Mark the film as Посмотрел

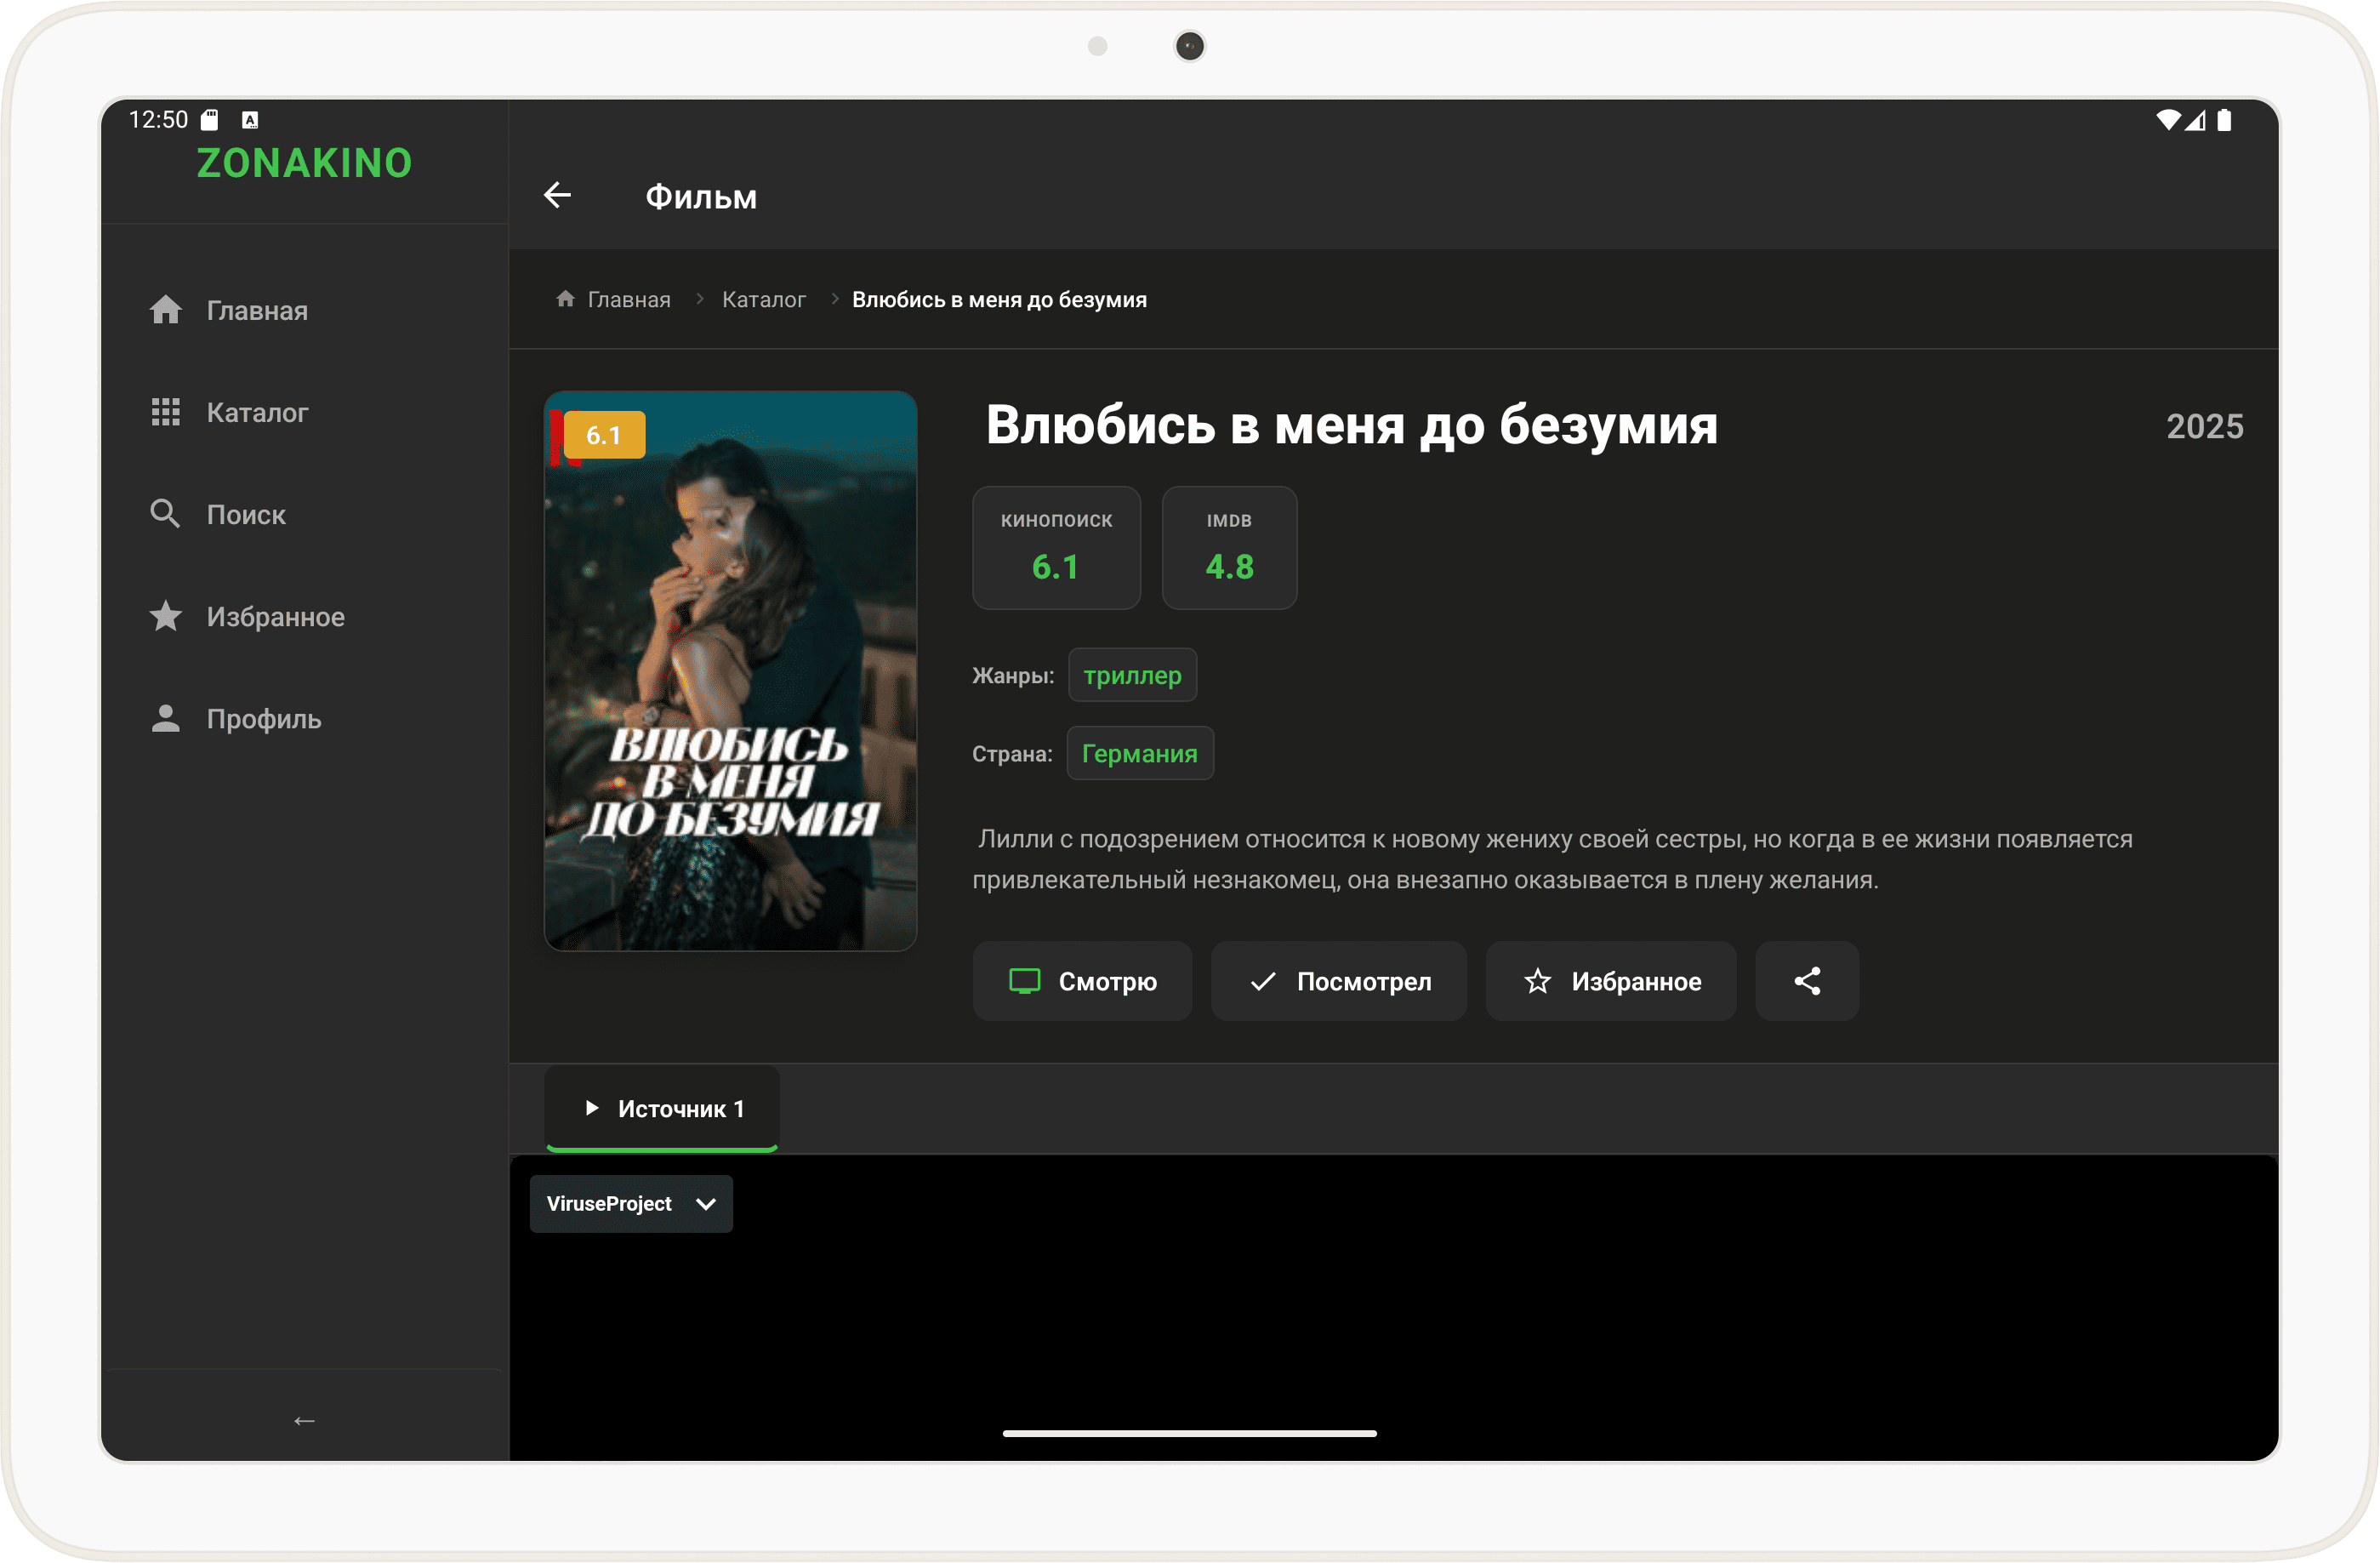1338,981
